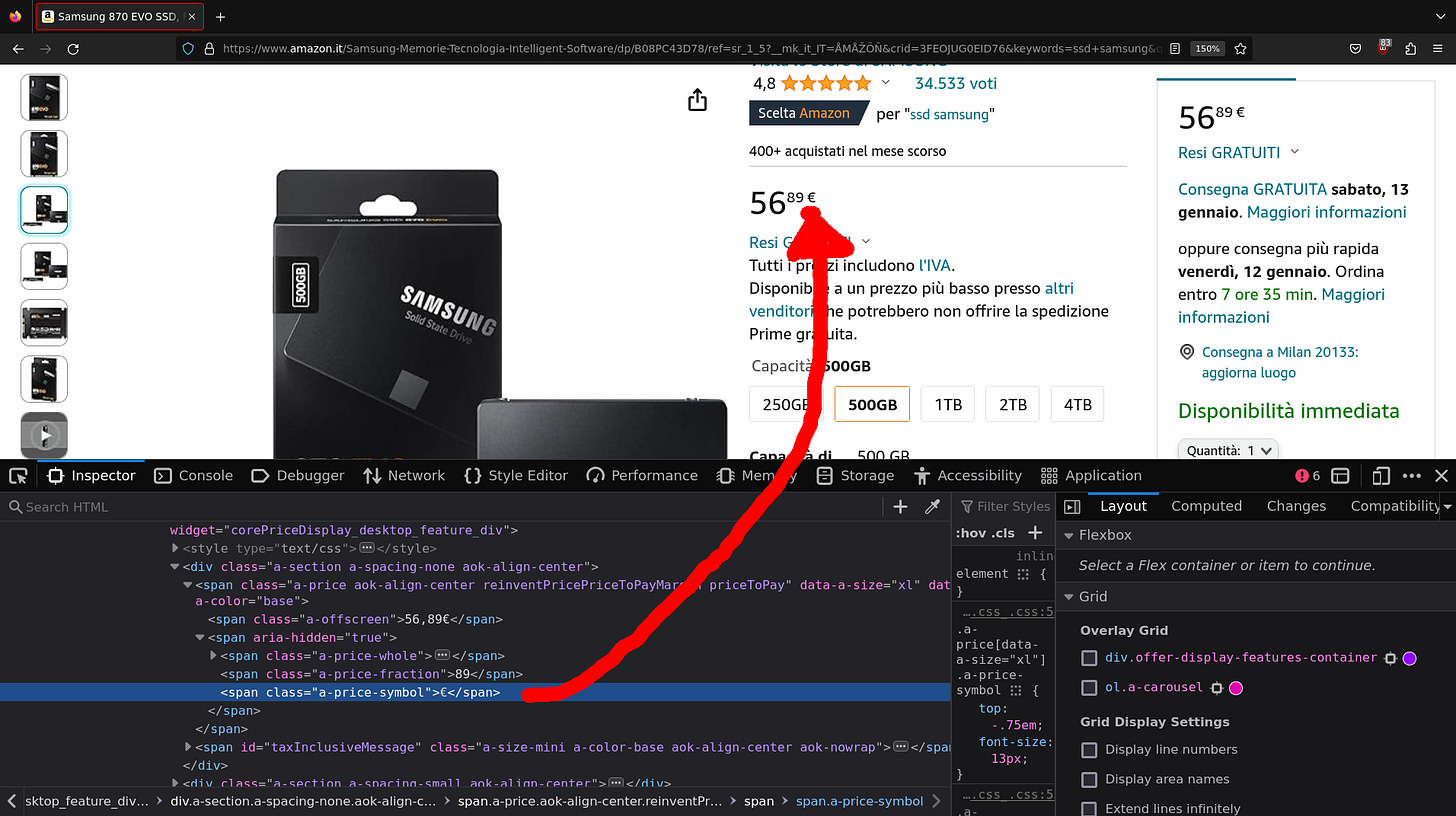Select the 1TB capacity button

coord(947,404)
